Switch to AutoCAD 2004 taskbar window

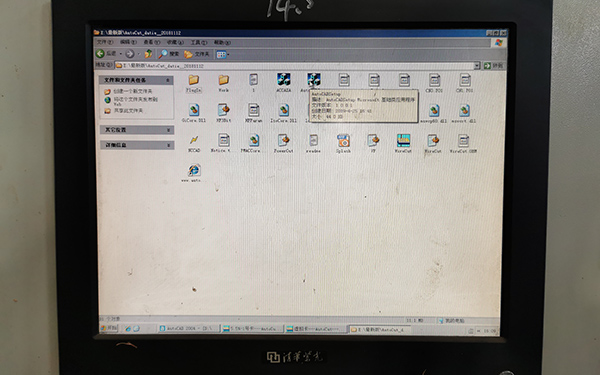tap(189, 328)
